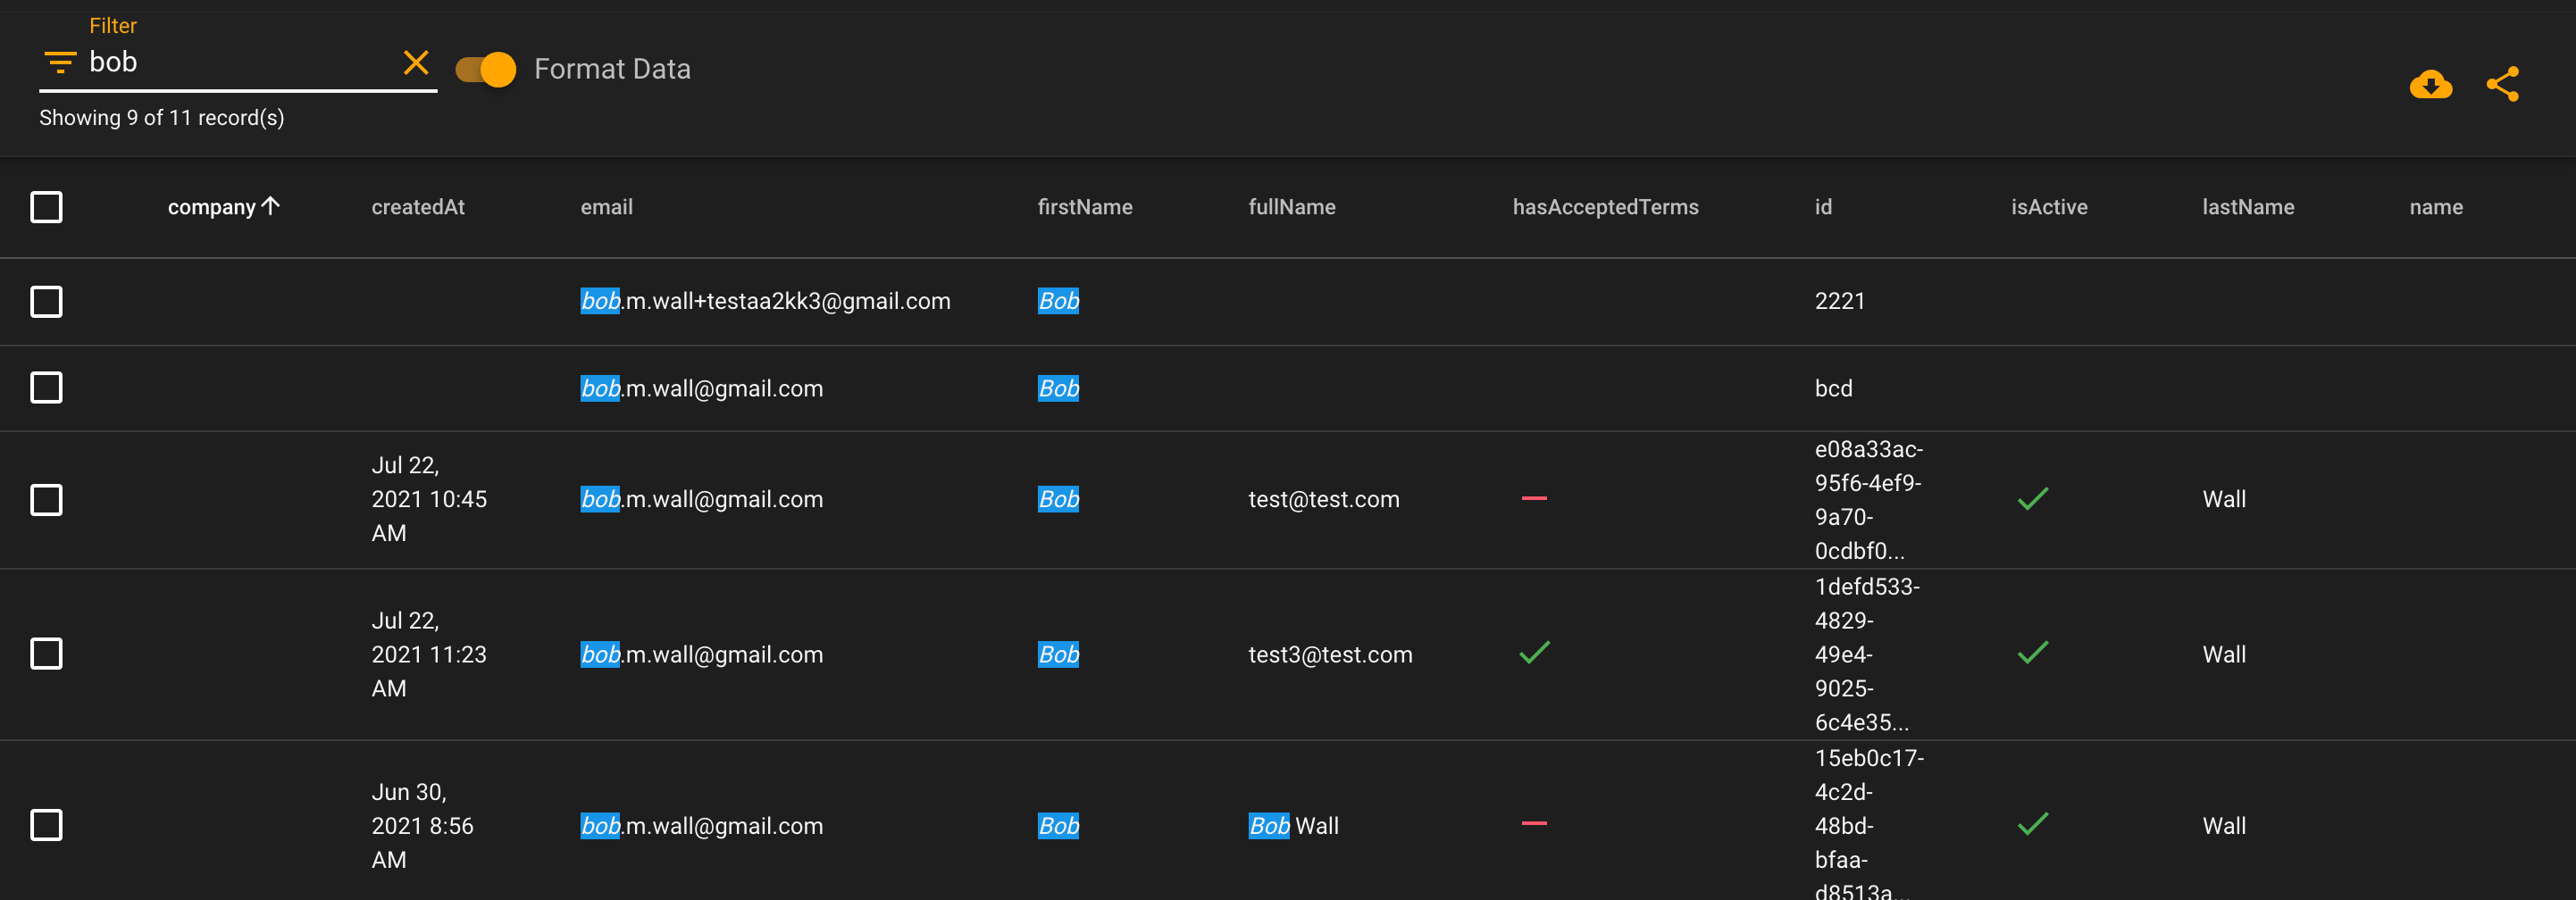
Task: Click lastName Wall in test3@test.com row
Action: [x=2224, y=654]
